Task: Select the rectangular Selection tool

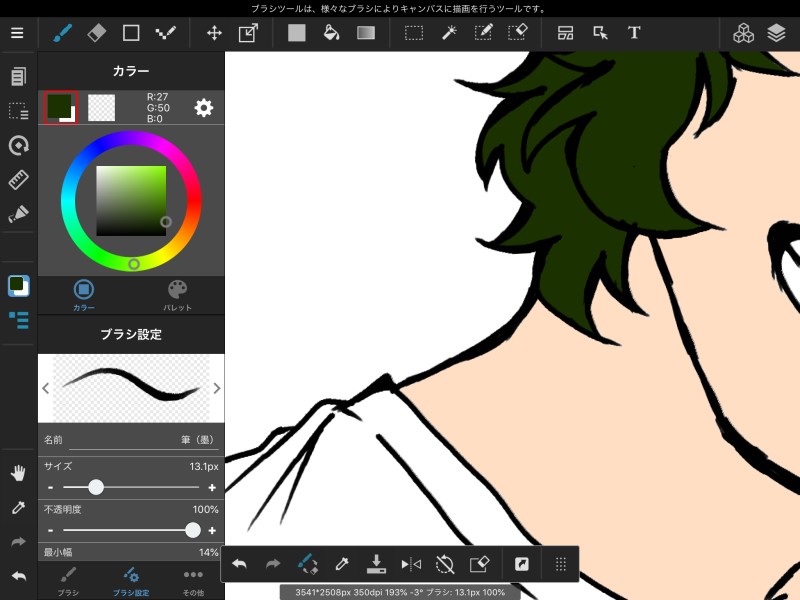Action: 414,33
